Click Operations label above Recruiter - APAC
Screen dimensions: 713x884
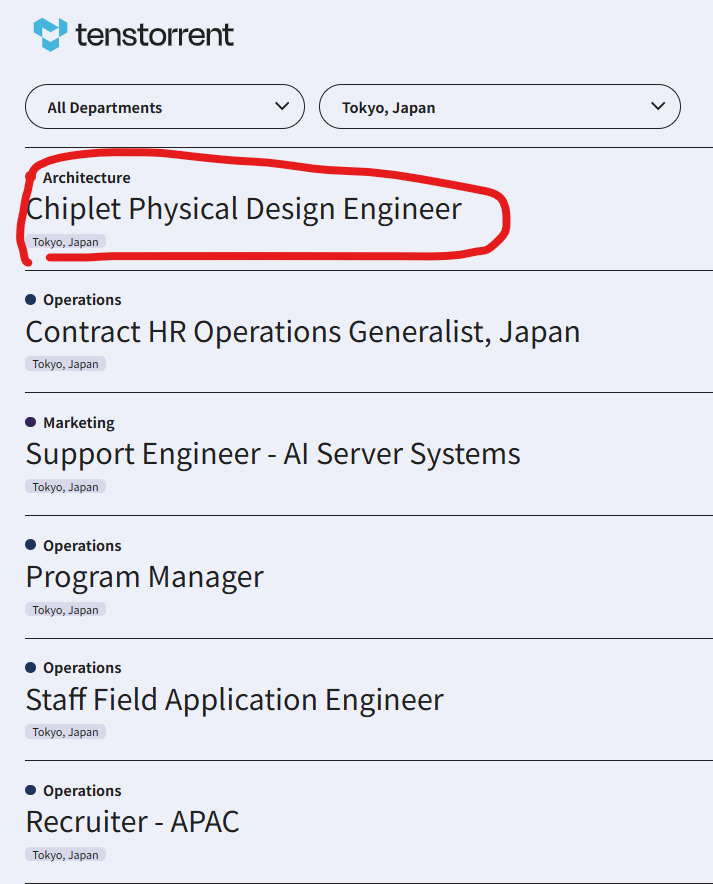pyautogui.click(x=82, y=790)
